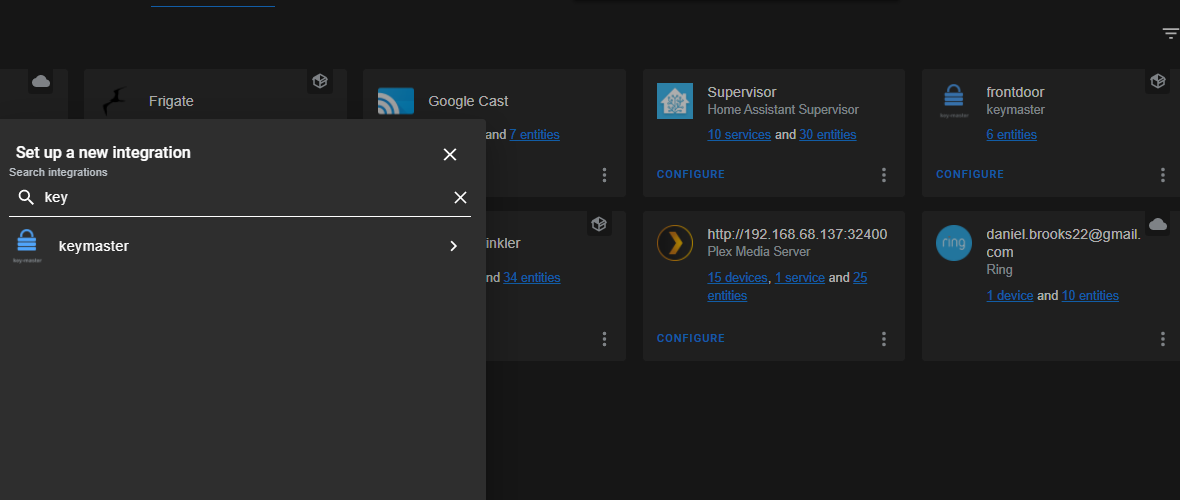This screenshot has height=500, width=1180.
Task: Click the Frigate bird logo
Action: [115, 101]
